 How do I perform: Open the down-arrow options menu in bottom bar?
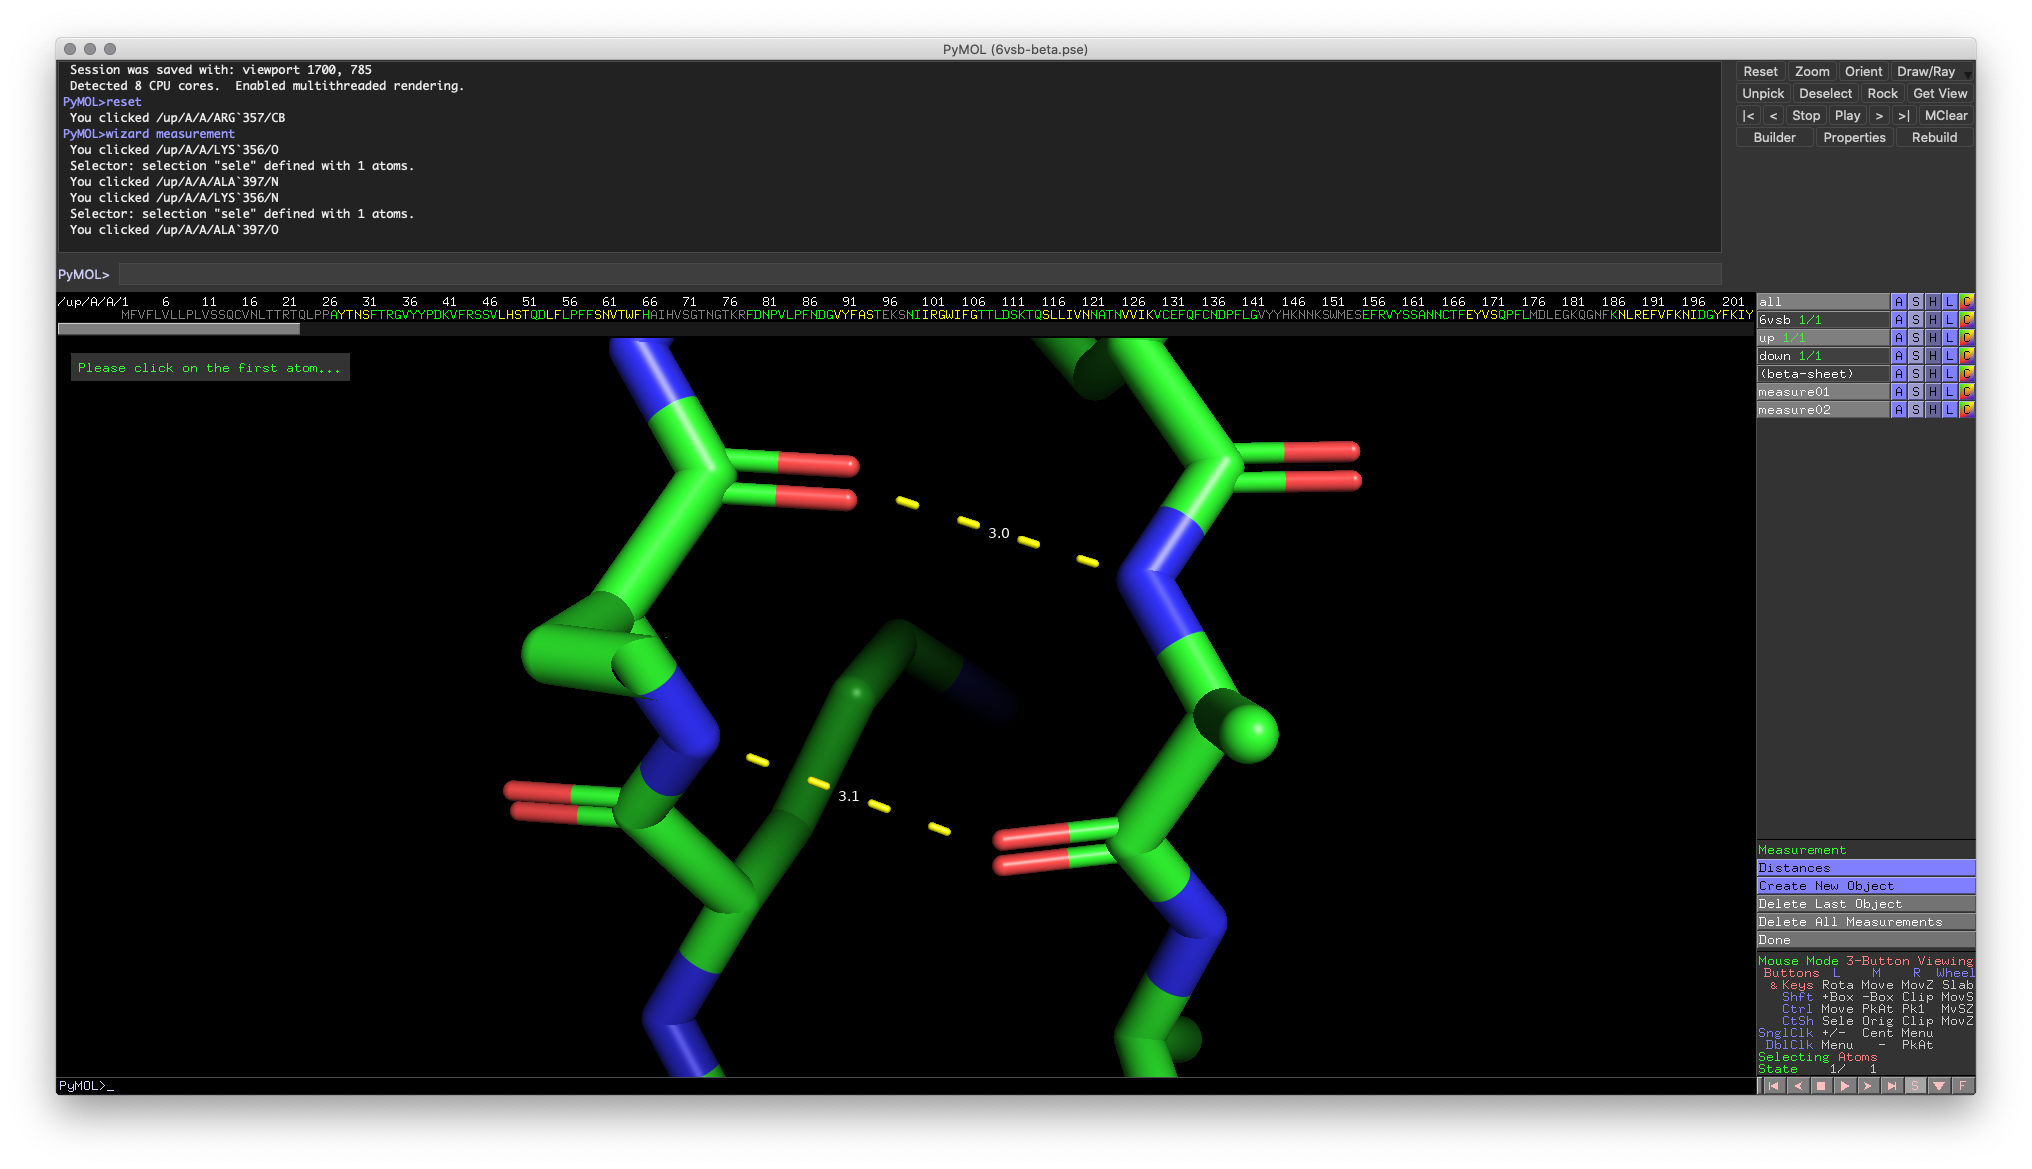tap(1939, 1086)
